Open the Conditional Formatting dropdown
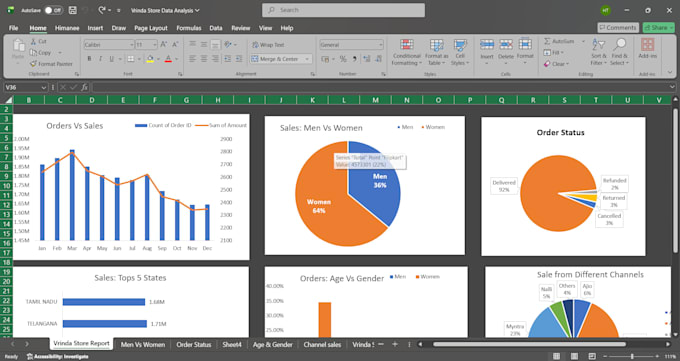 click(x=406, y=52)
